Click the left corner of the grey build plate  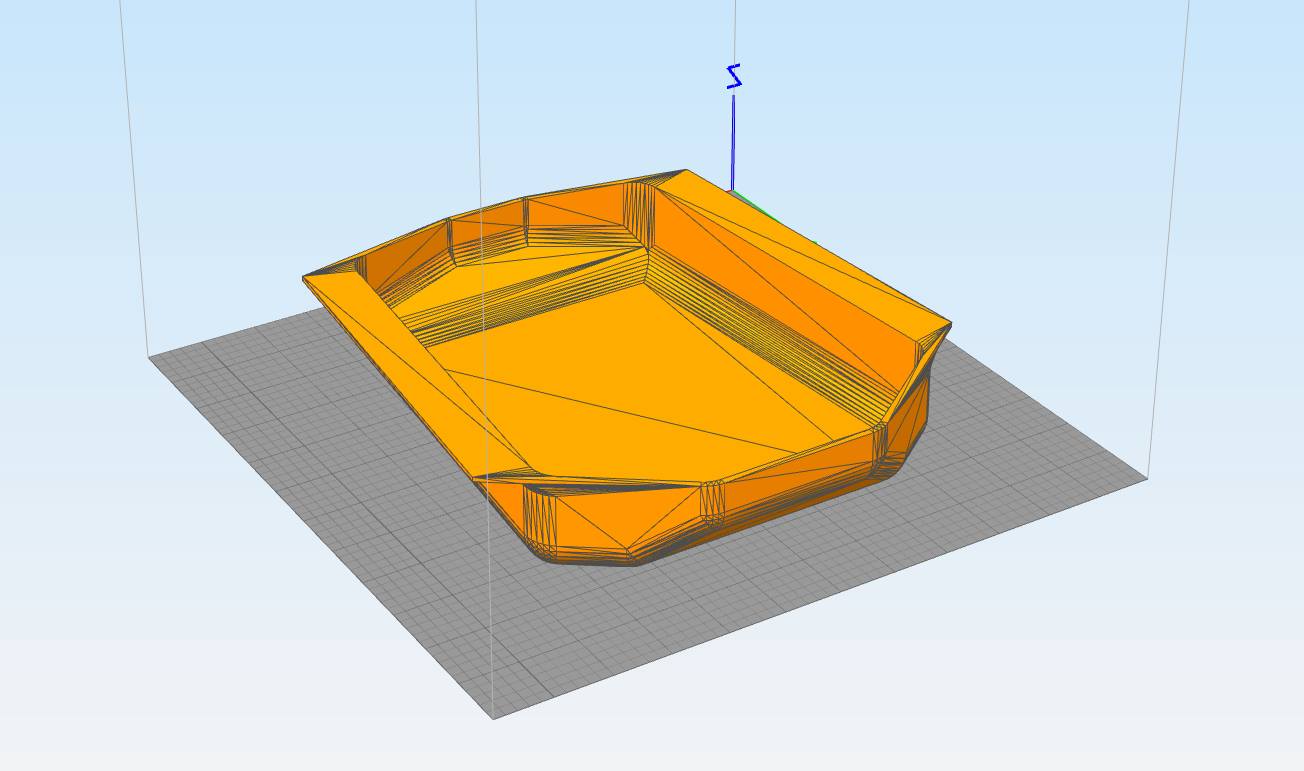[151, 357]
